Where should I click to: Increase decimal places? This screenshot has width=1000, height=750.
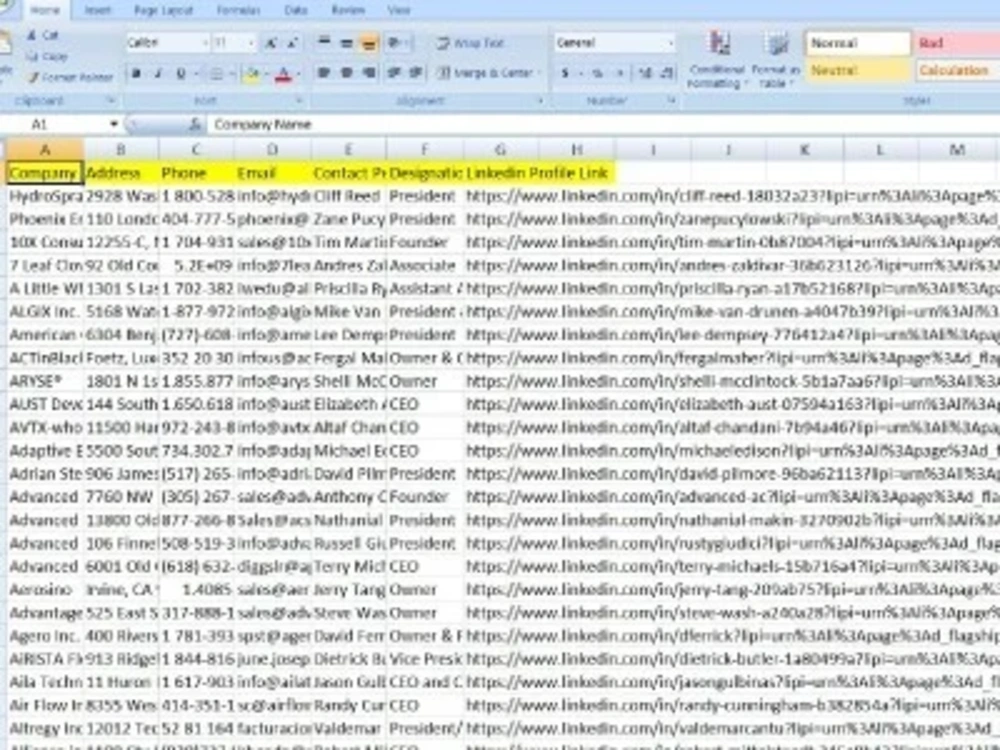click(x=645, y=73)
